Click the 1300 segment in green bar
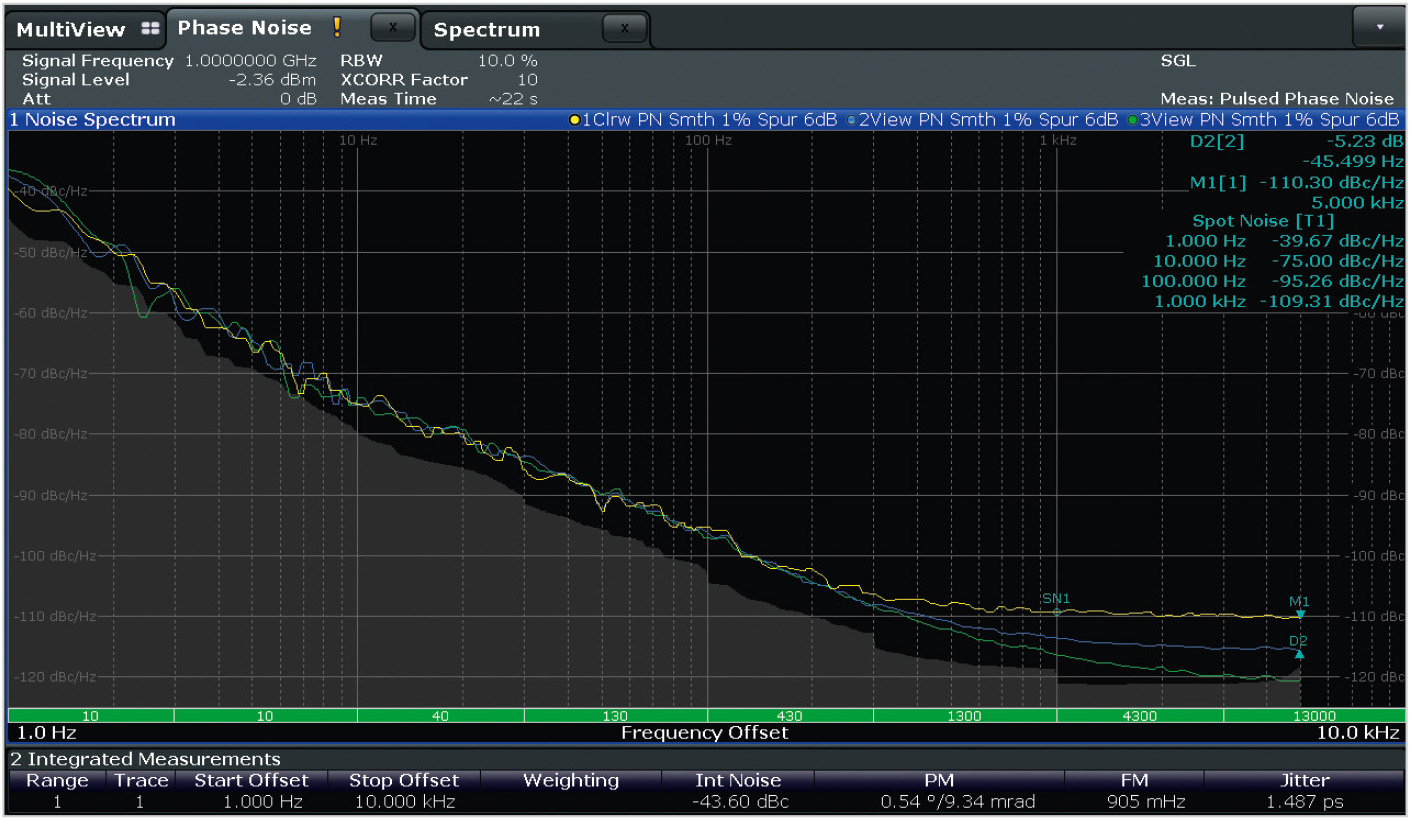This screenshot has height=820, width=1410. [965, 716]
